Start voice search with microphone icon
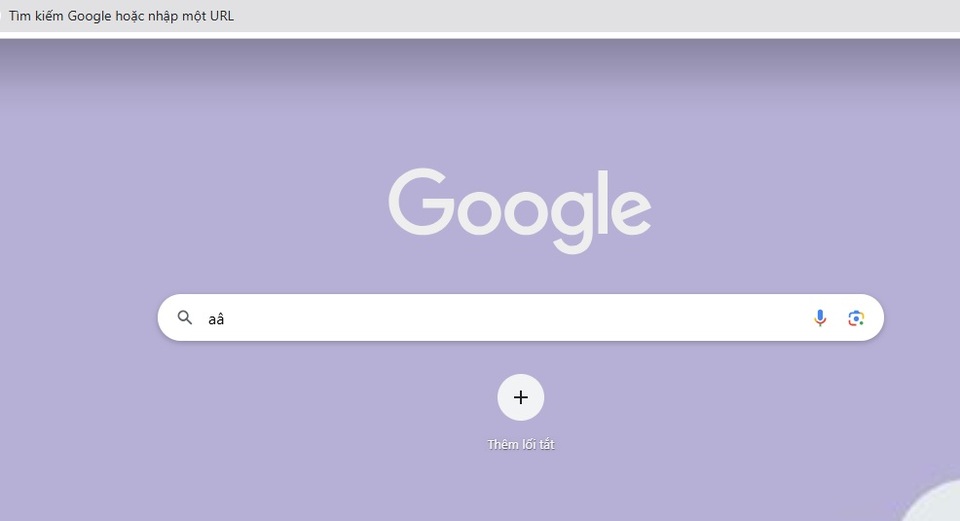Viewport: 960px width, 521px height. (x=820, y=318)
